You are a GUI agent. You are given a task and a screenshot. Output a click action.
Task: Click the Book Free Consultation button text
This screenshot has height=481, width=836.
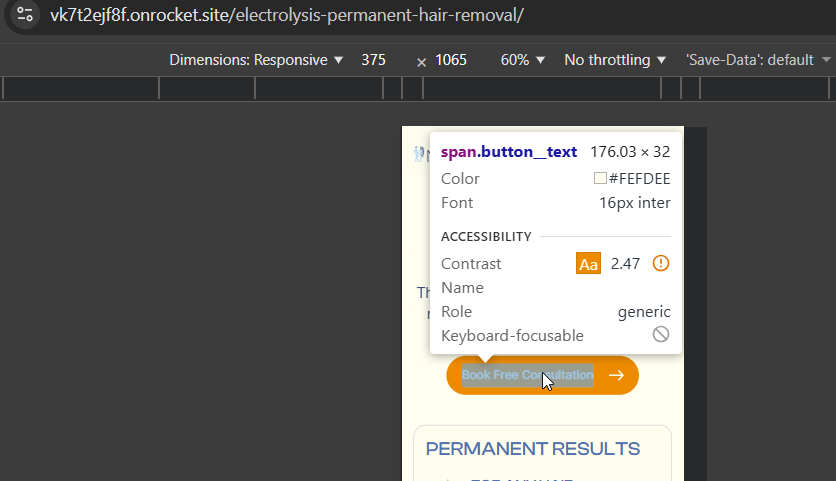[x=527, y=375]
